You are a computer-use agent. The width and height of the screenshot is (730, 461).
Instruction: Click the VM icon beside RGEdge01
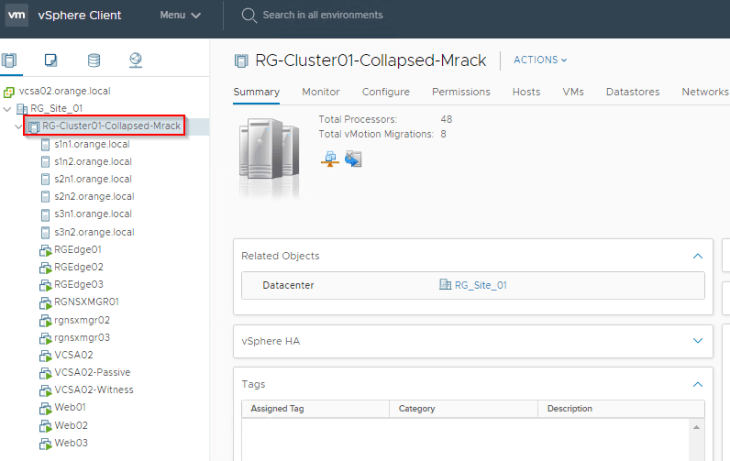[45, 251]
